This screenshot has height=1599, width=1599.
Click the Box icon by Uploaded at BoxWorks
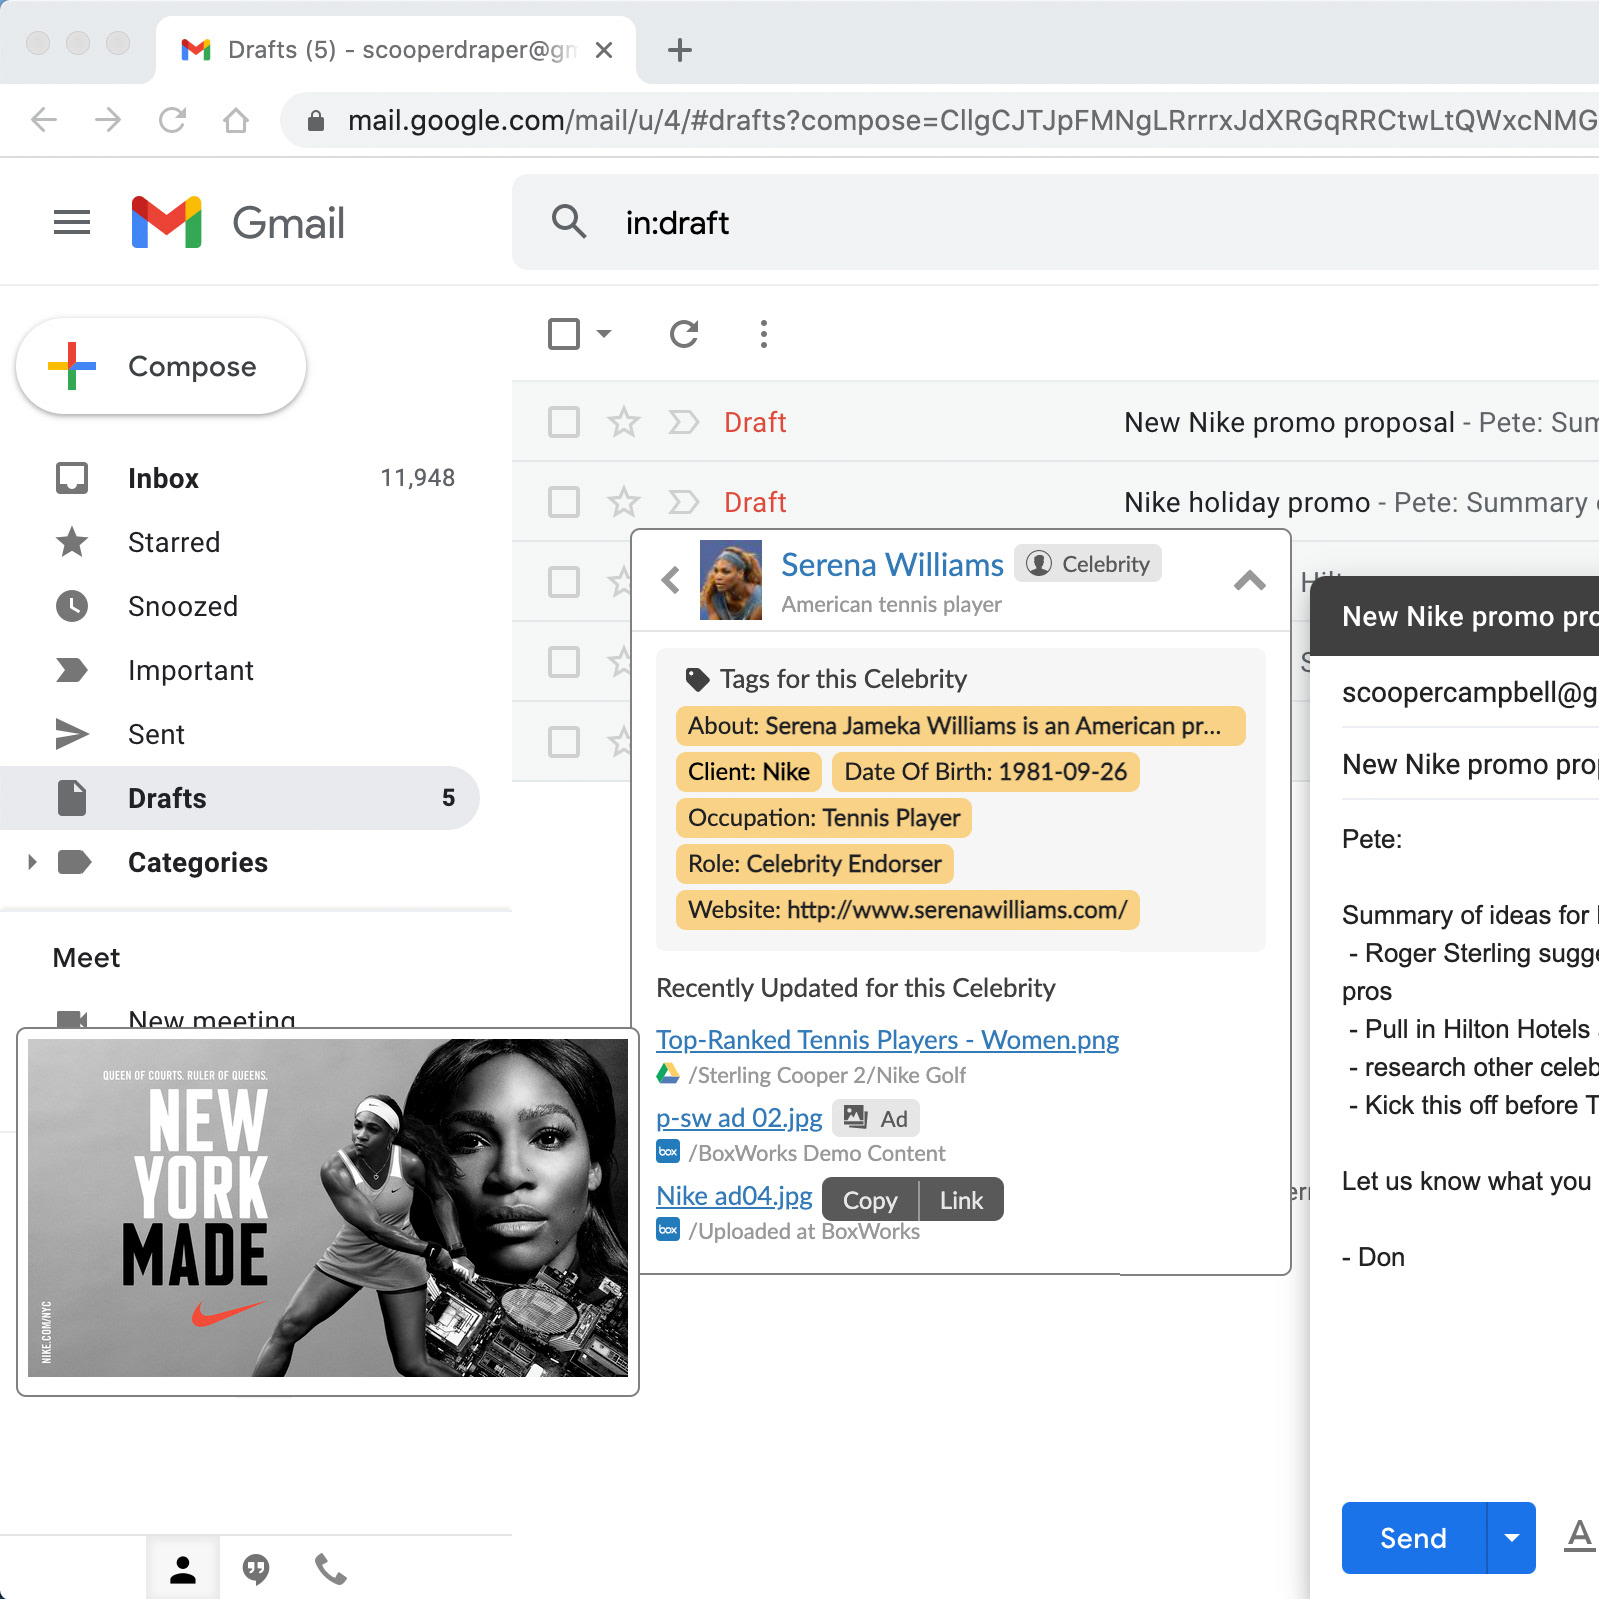pyautogui.click(x=668, y=1230)
